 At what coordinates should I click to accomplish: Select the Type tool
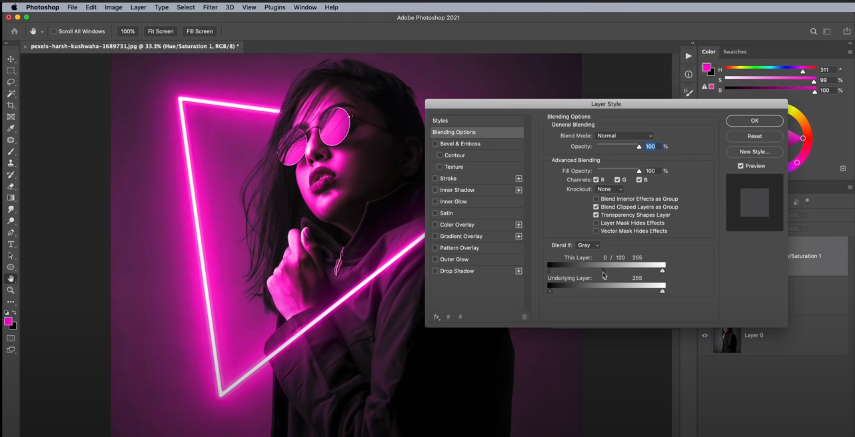(11, 244)
